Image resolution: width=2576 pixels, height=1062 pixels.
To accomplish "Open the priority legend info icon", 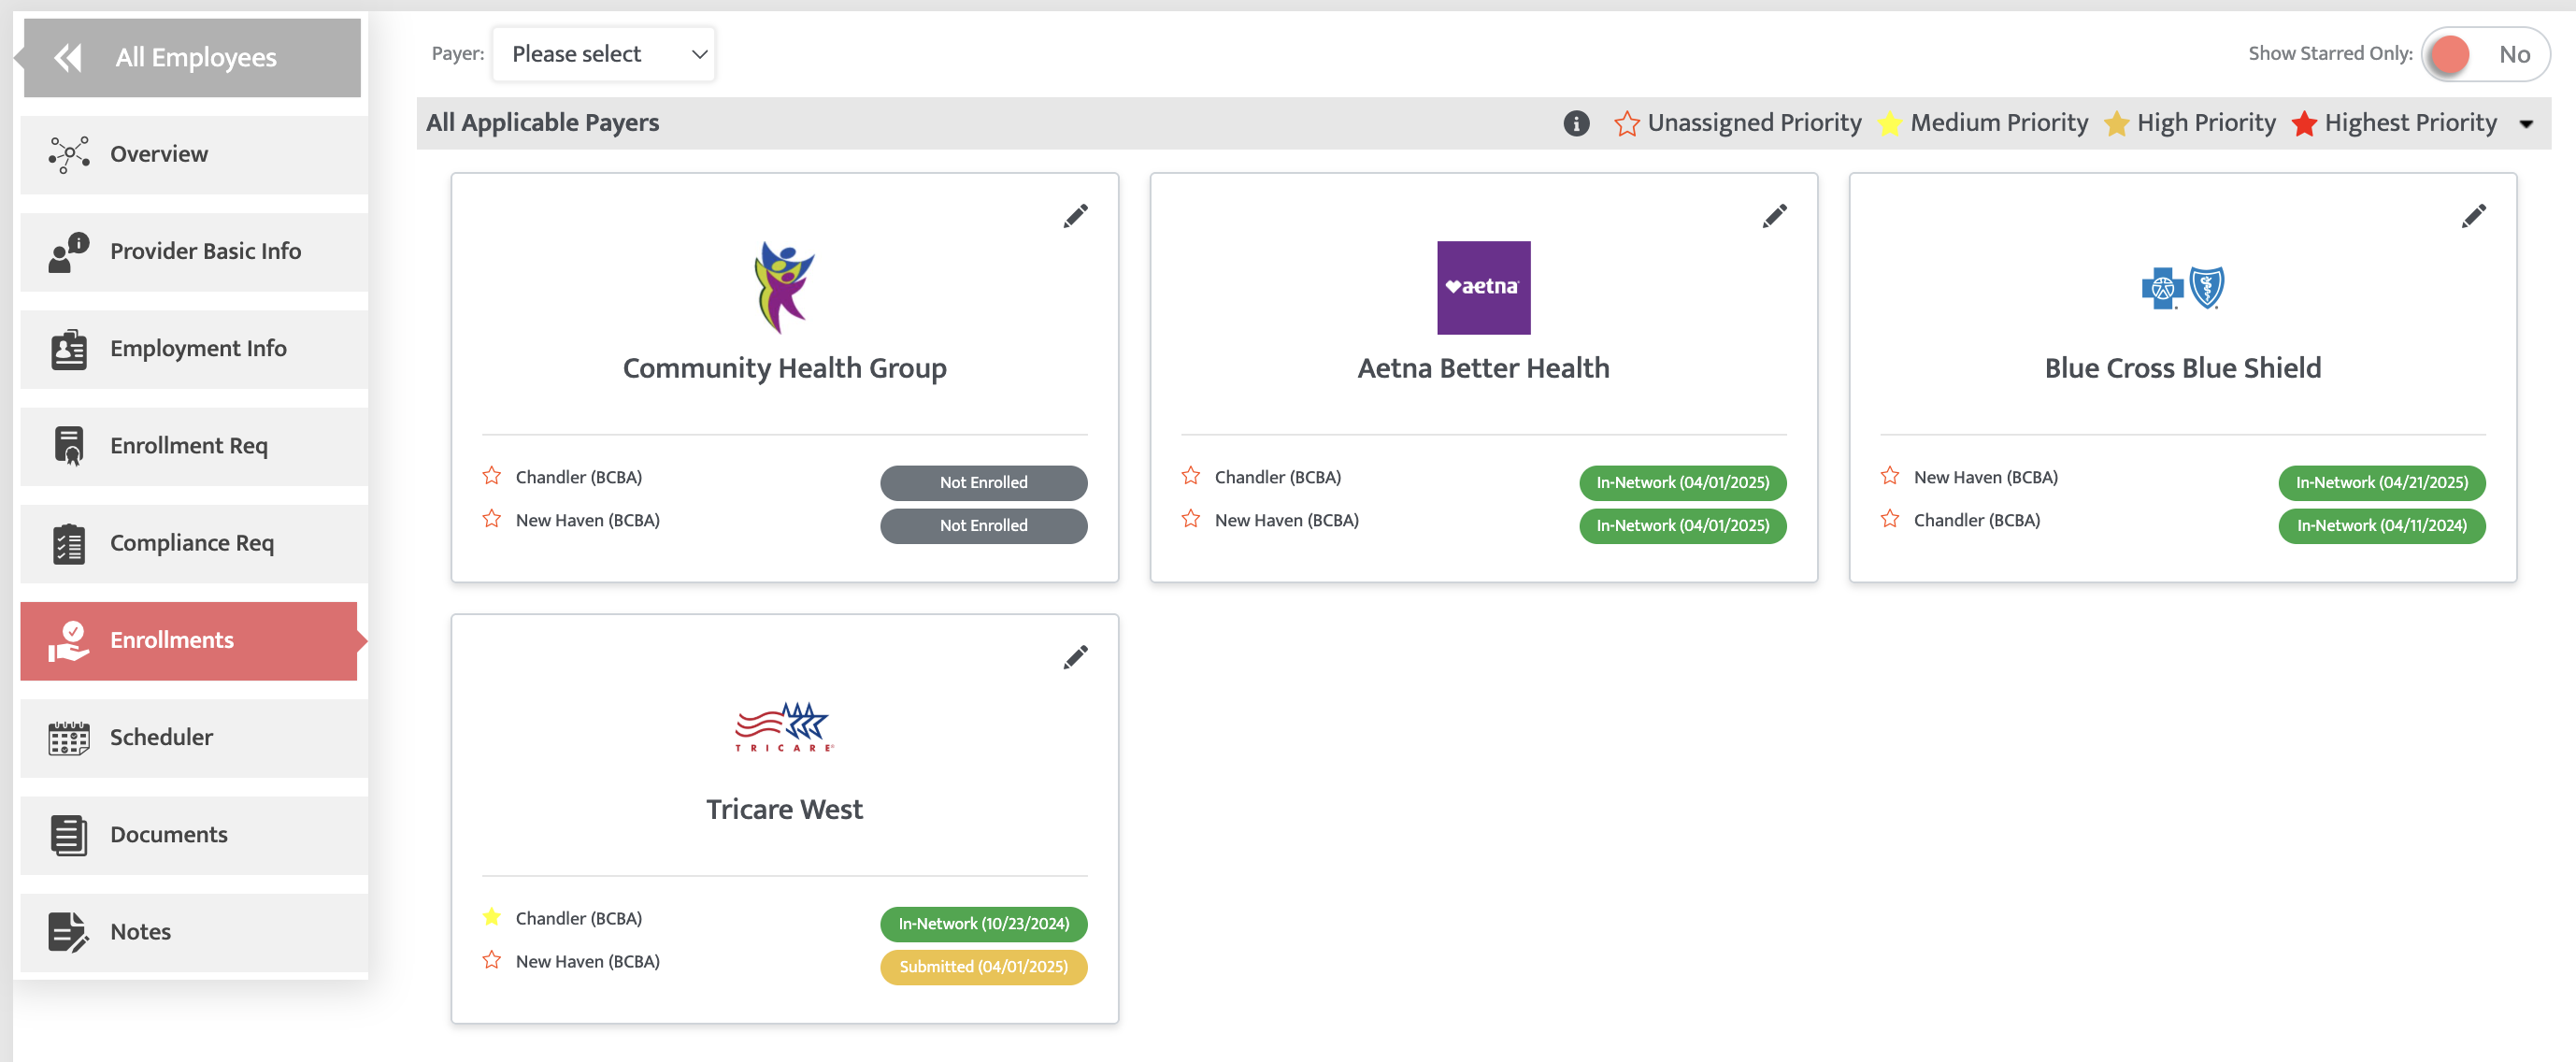I will tap(1576, 123).
